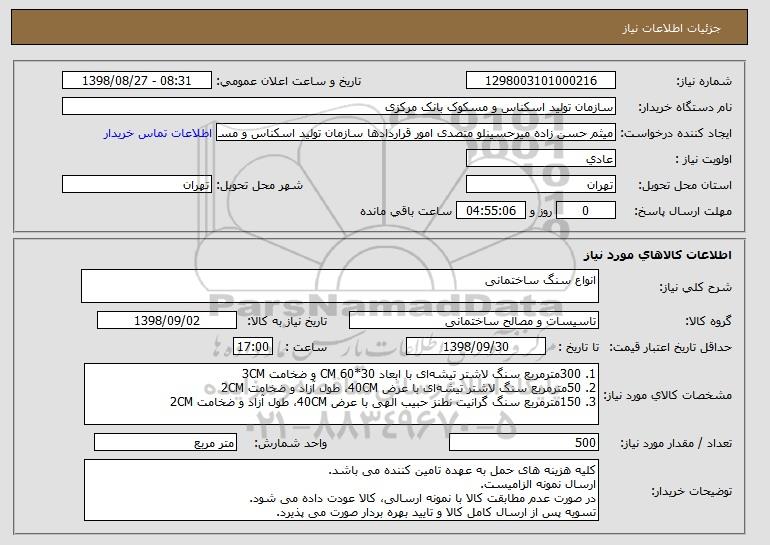Click delivery province field تهران
This screenshot has height=545, width=770.
tap(541, 185)
